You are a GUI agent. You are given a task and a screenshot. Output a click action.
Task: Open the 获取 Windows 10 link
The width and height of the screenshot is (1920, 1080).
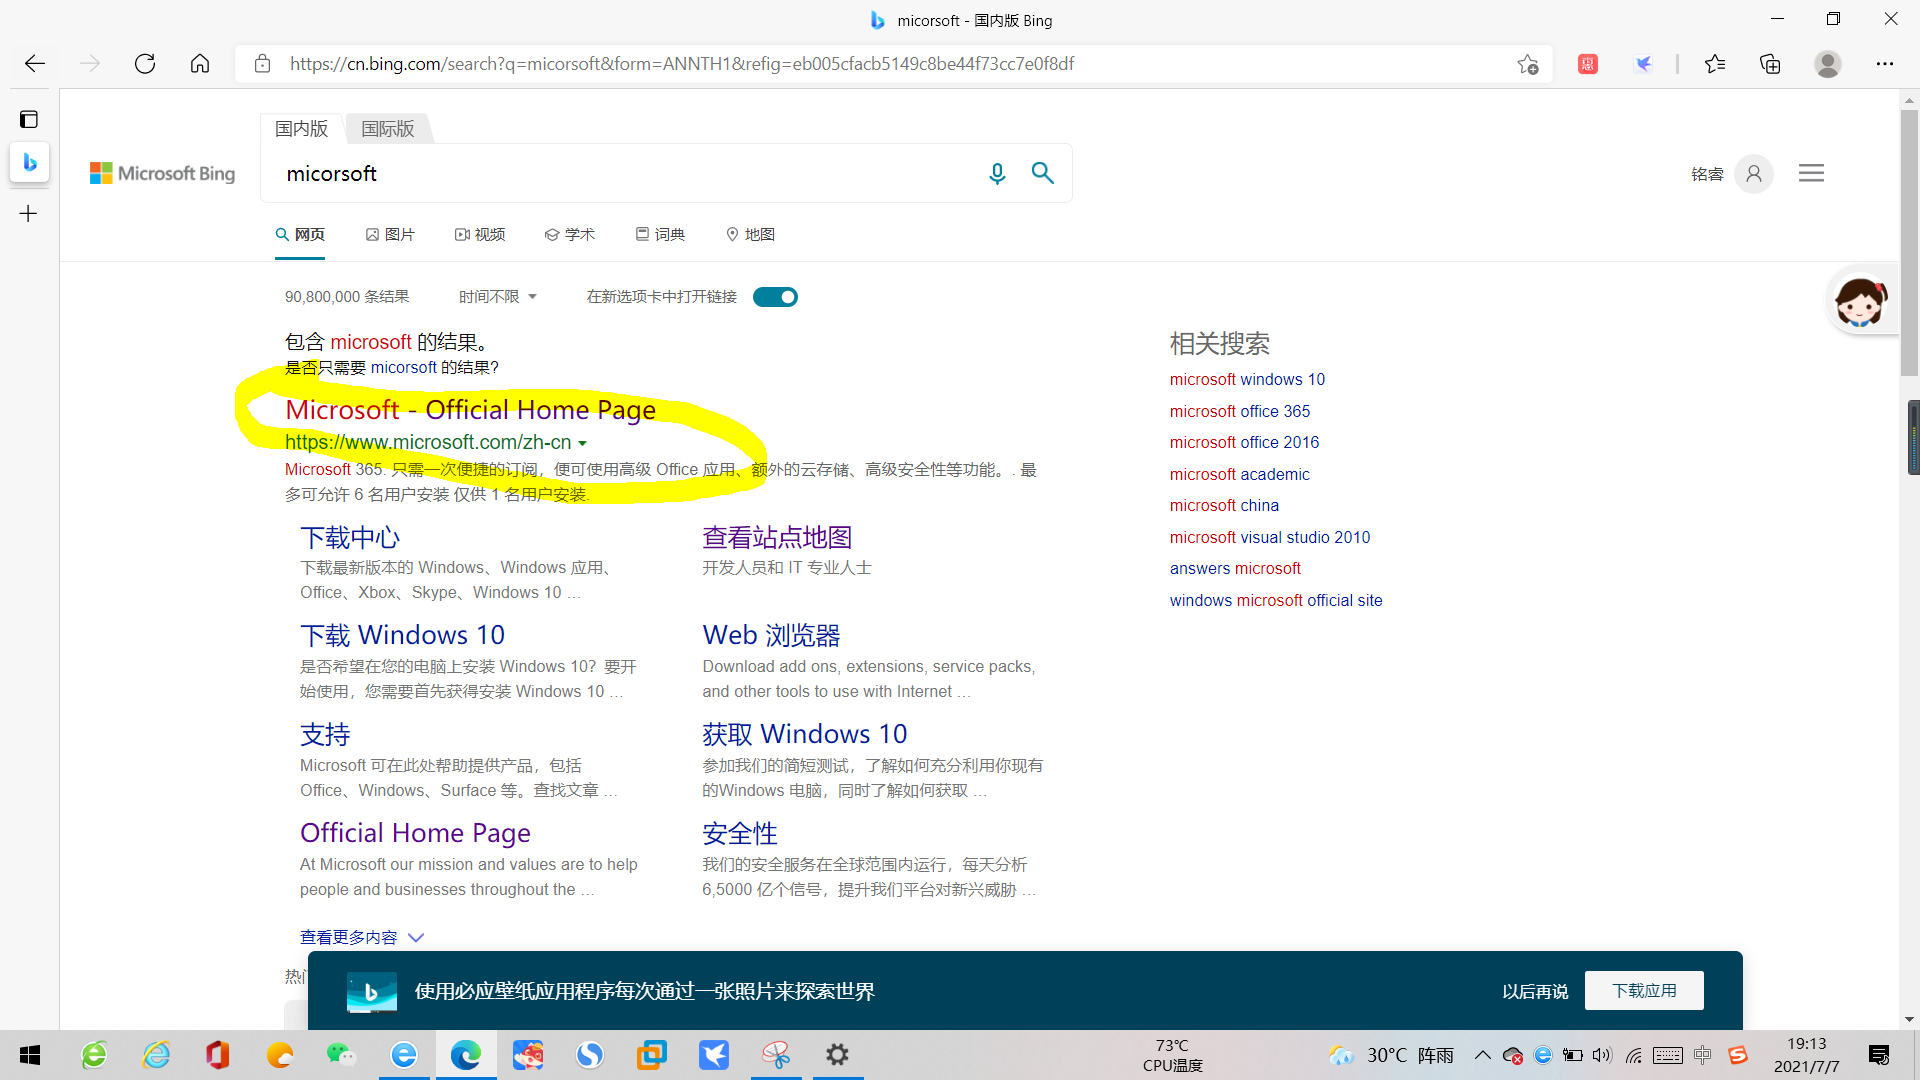804,734
